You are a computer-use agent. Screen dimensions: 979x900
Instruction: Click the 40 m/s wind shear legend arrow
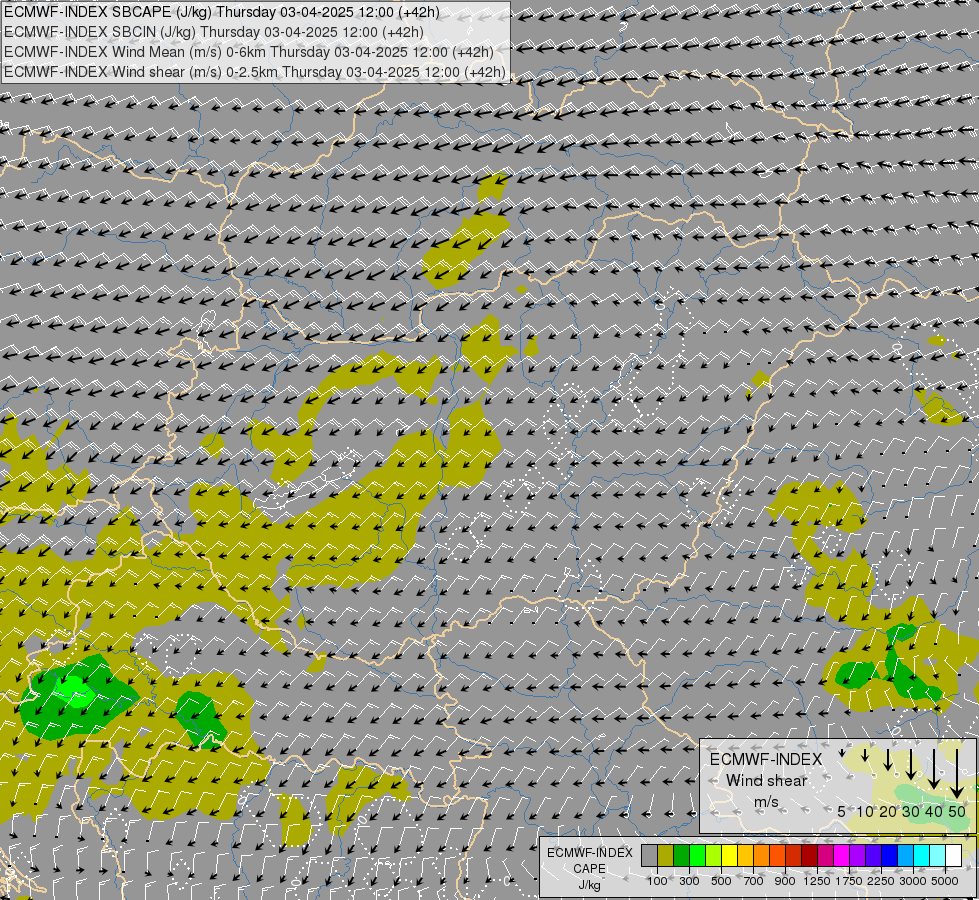click(x=934, y=769)
